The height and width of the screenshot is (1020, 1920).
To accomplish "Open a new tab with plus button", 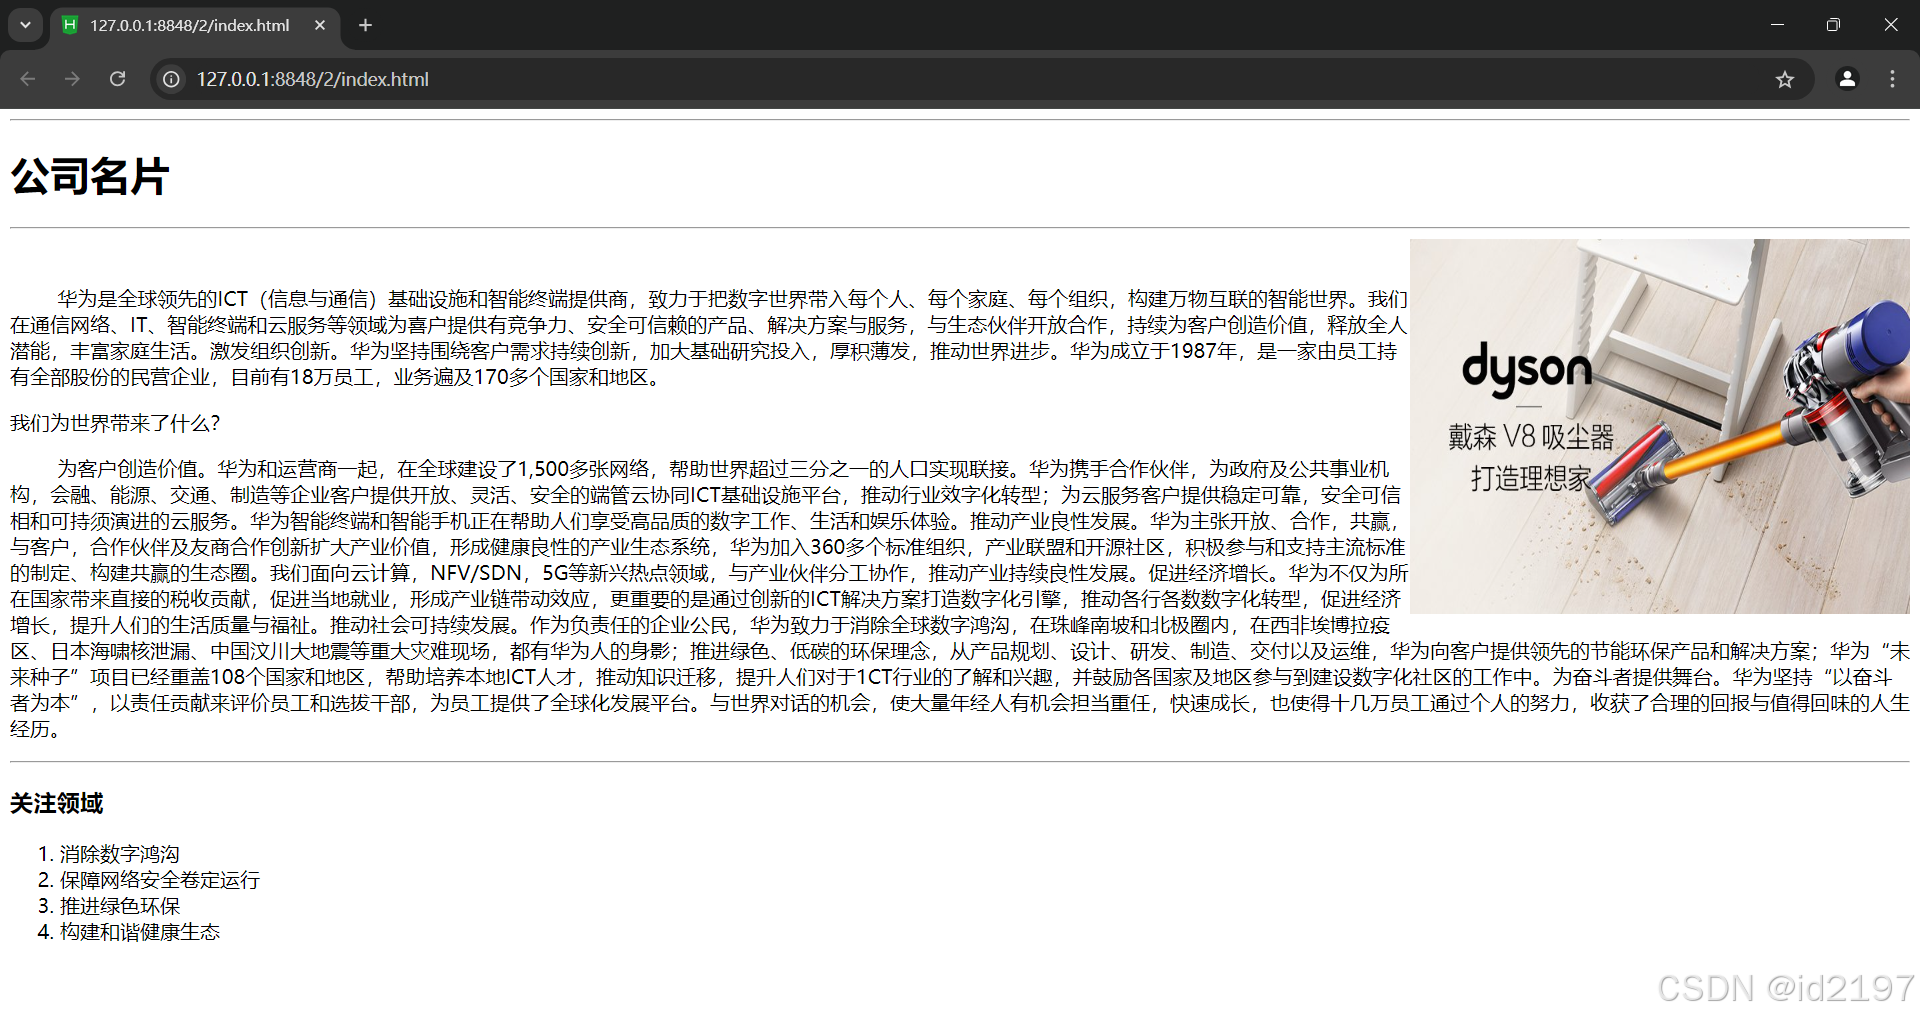I will pyautogui.click(x=366, y=25).
